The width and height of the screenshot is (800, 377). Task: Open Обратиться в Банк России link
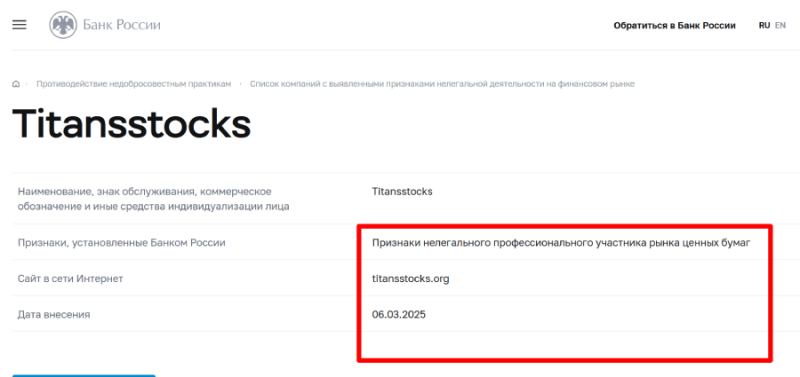[x=674, y=26]
